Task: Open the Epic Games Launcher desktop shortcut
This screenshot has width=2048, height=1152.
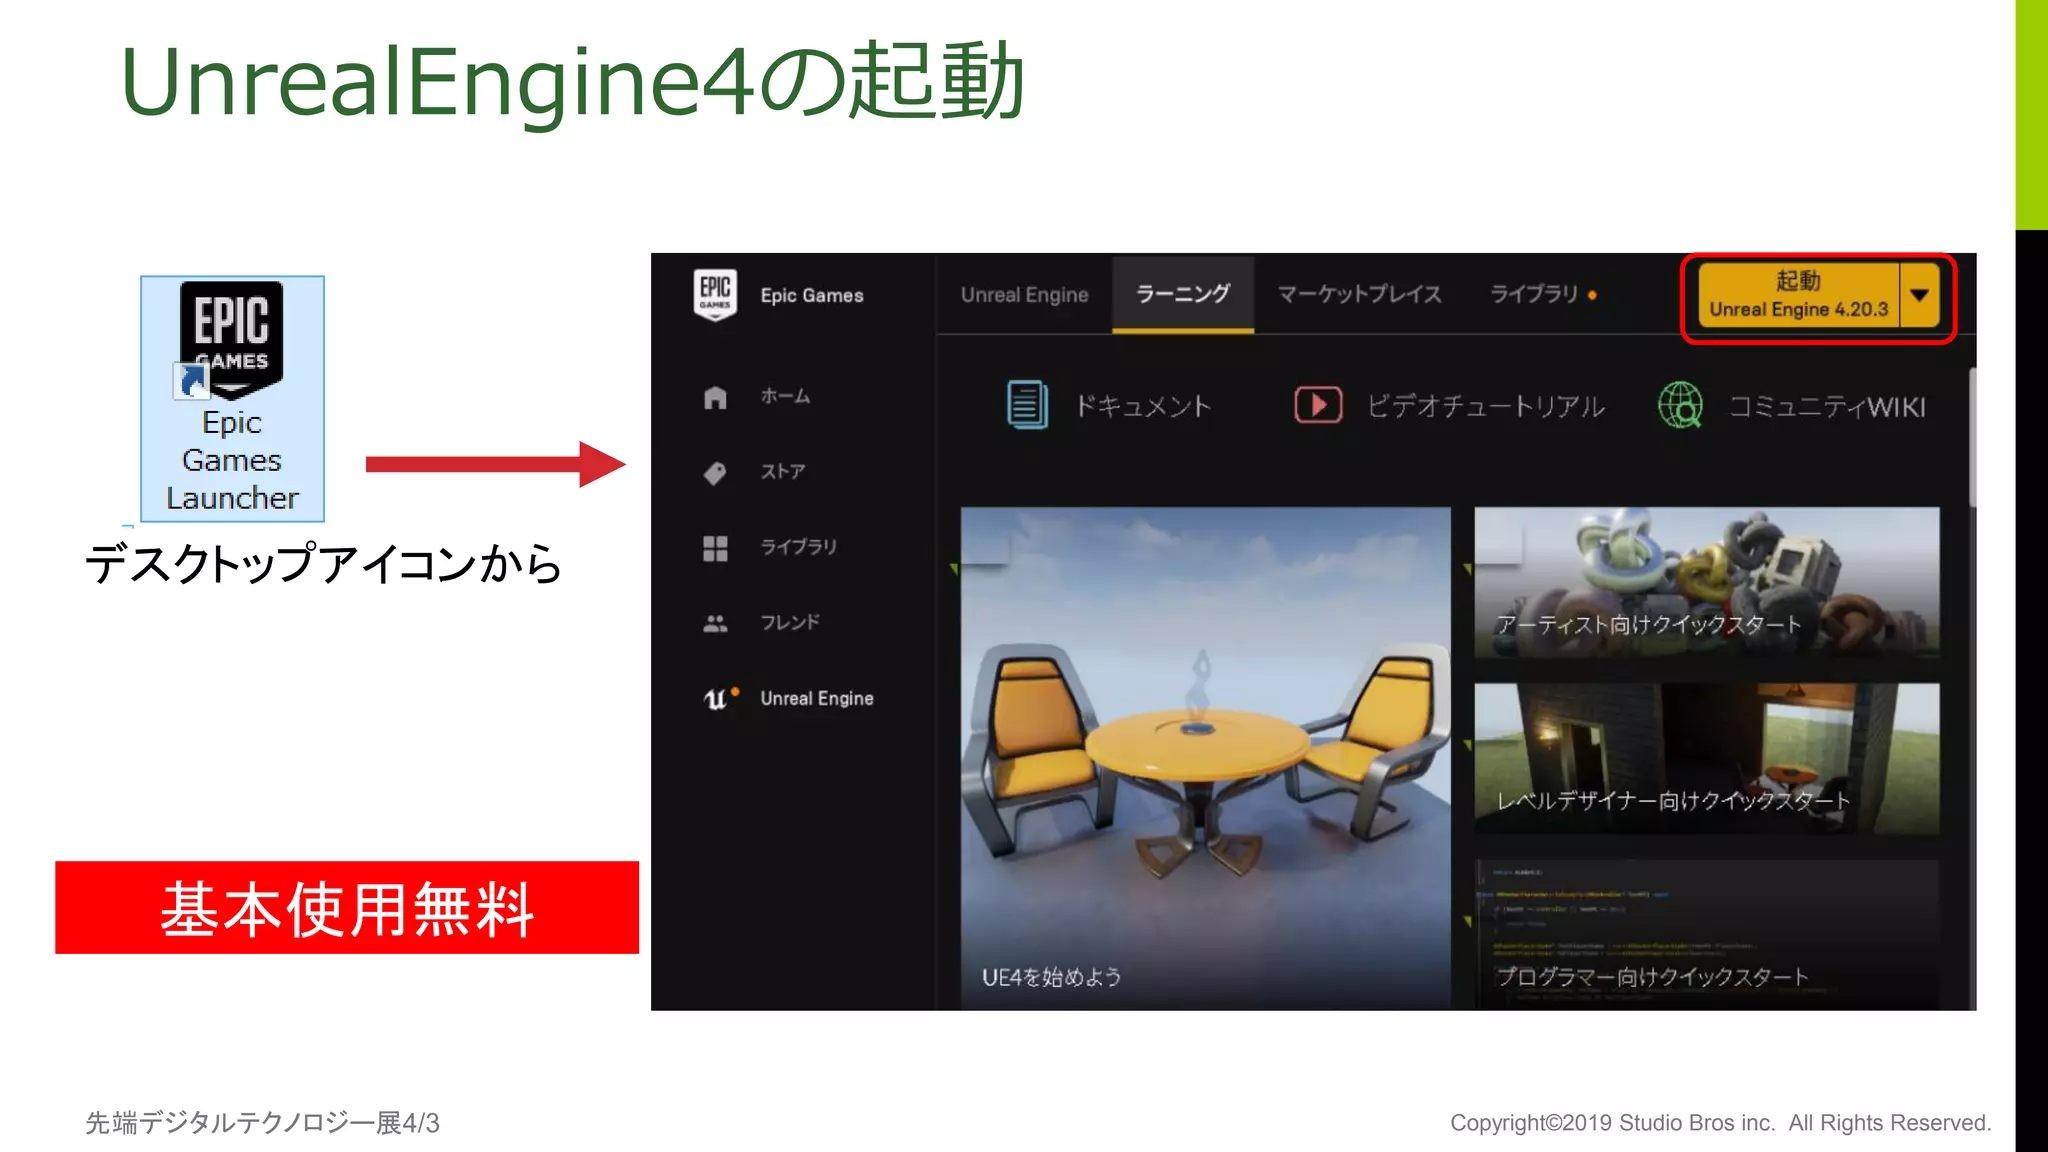Action: point(232,398)
